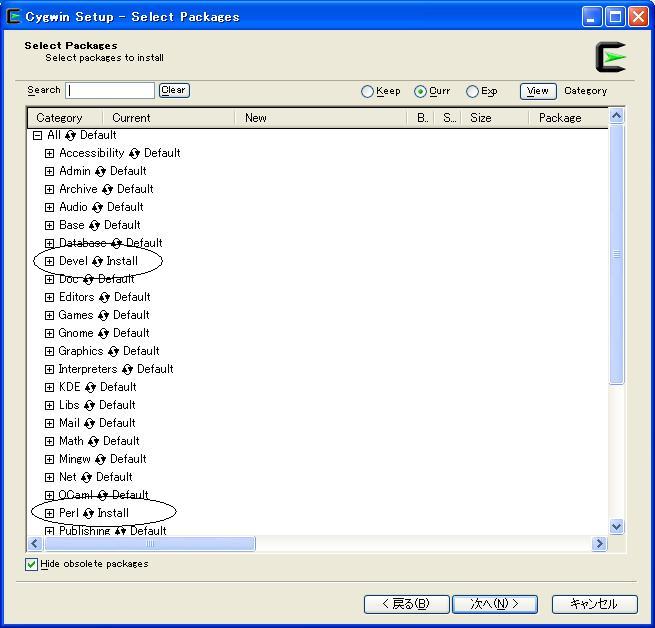Click the scroll left arrow
655x628 pixels.
pyautogui.click(x=35, y=544)
